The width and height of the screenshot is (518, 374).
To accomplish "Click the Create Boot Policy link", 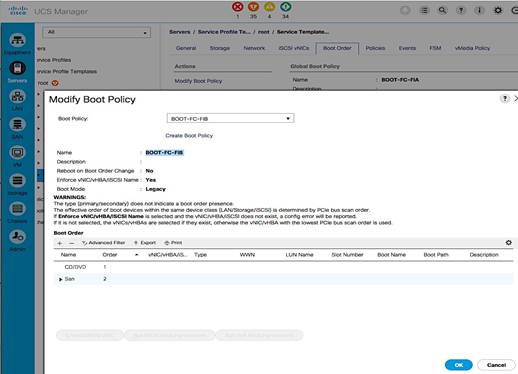I will tap(189, 136).
